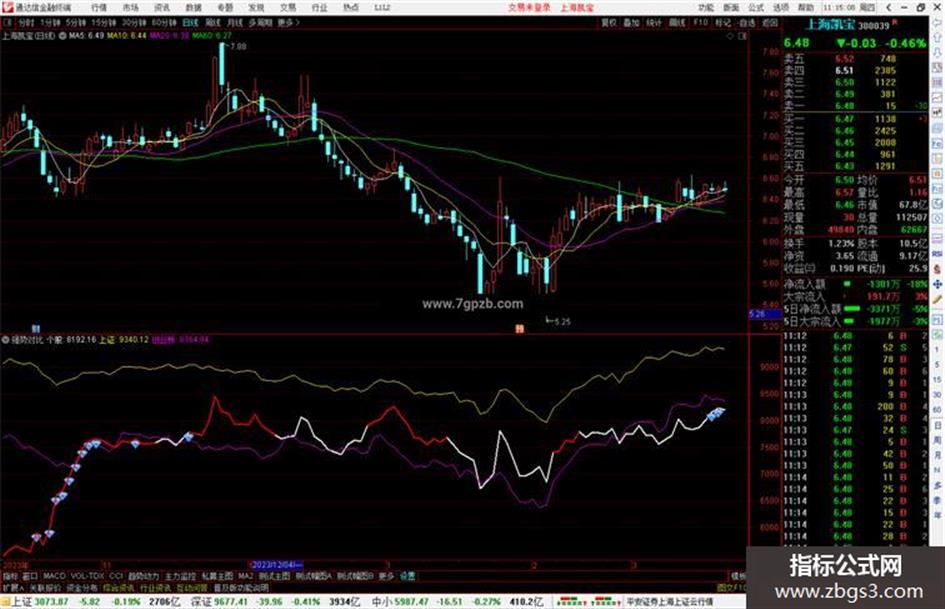Switch to the 30分钟 period tab
The height and width of the screenshot is (609, 945).
point(134,22)
